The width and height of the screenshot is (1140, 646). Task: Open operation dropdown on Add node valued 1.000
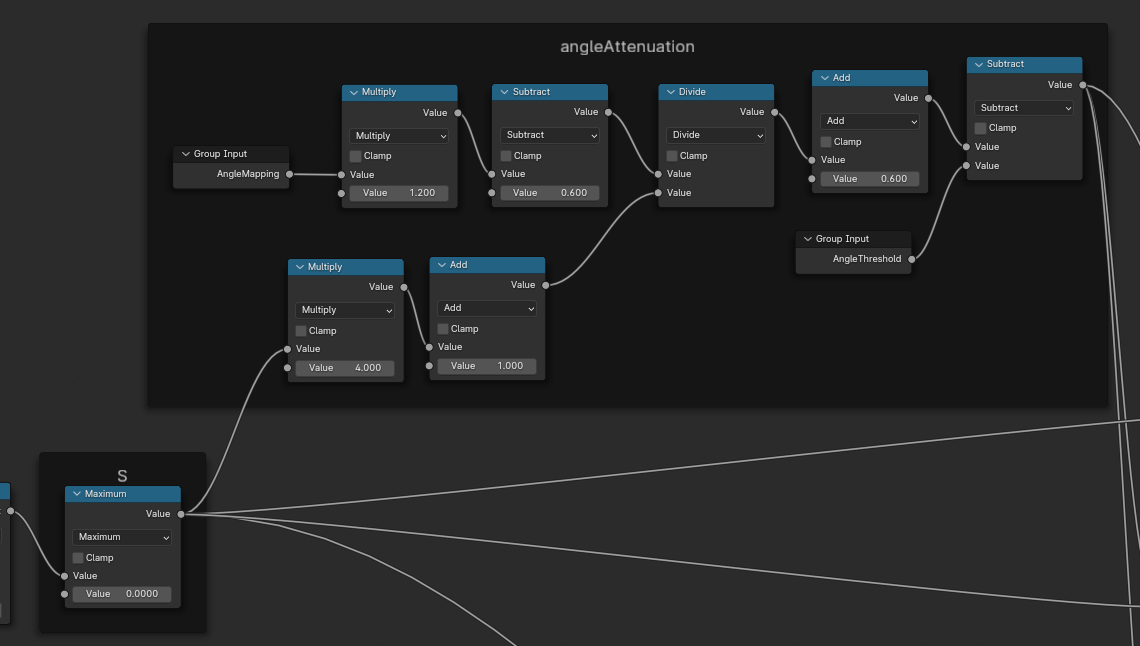tap(487, 308)
